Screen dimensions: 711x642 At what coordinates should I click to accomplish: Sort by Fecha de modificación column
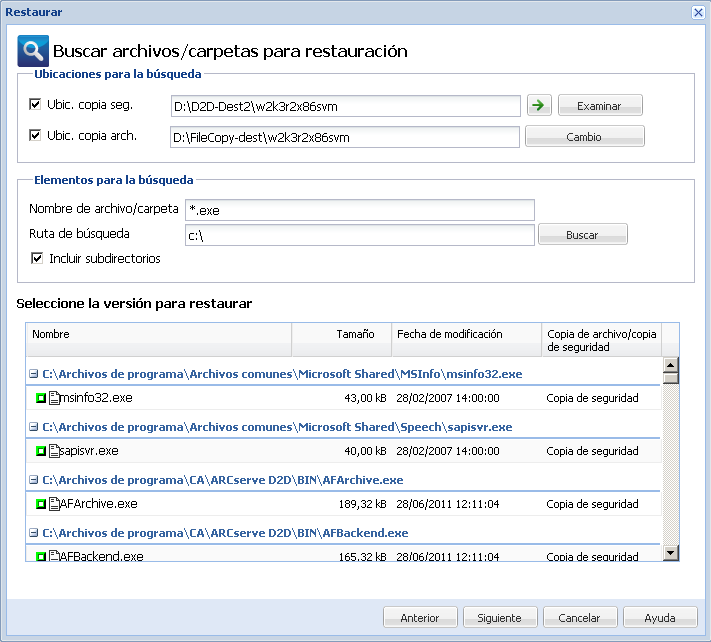click(x=465, y=335)
